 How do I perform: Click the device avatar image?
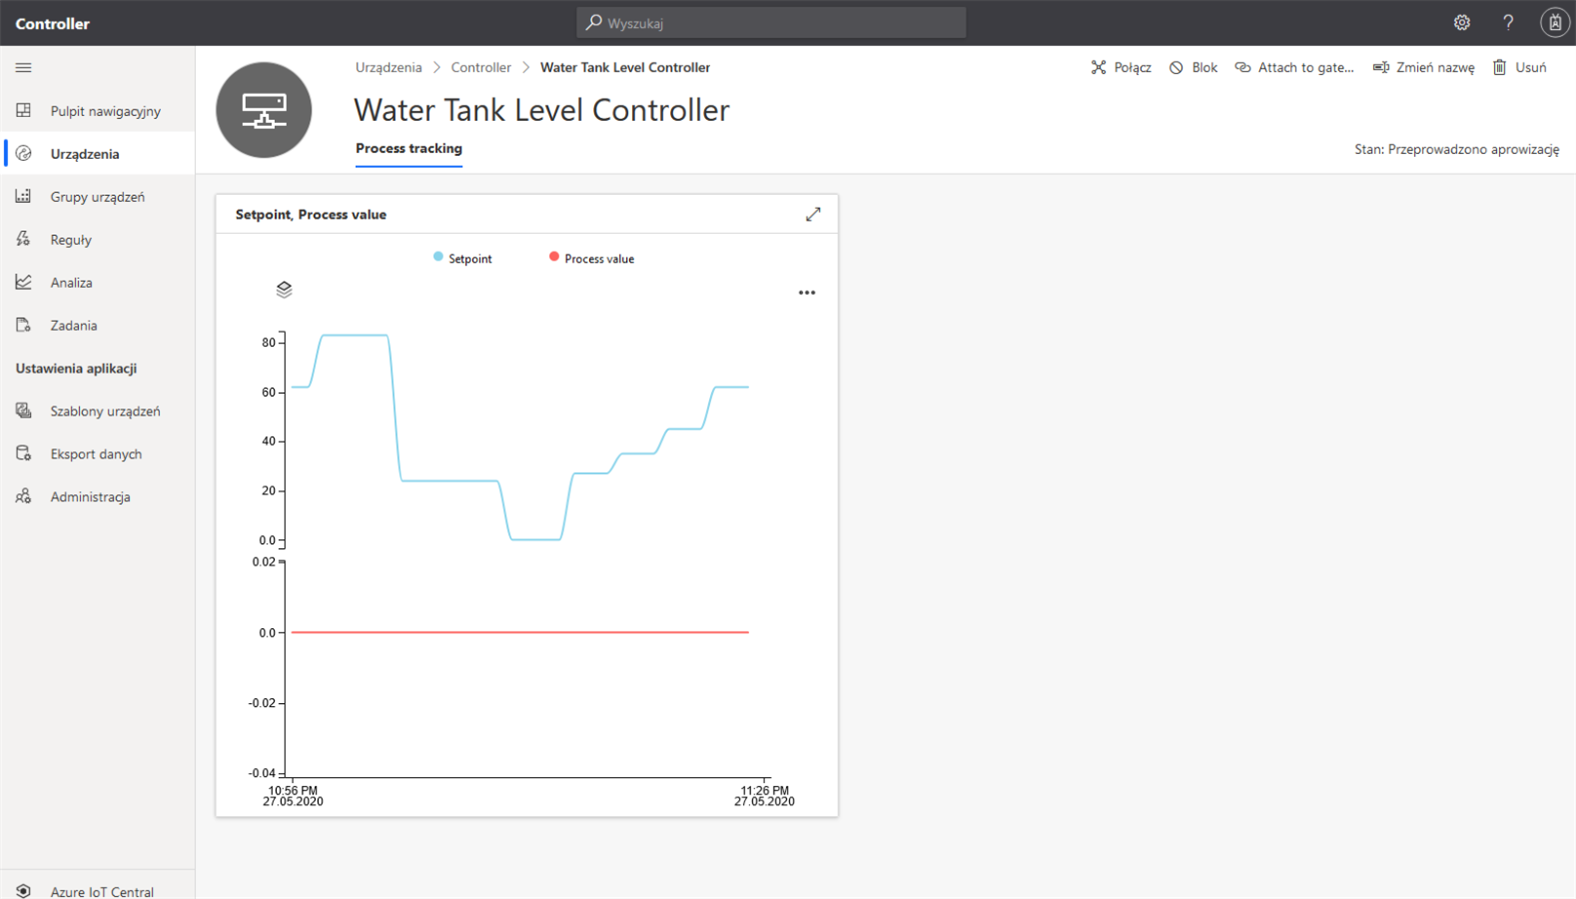click(x=264, y=110)
